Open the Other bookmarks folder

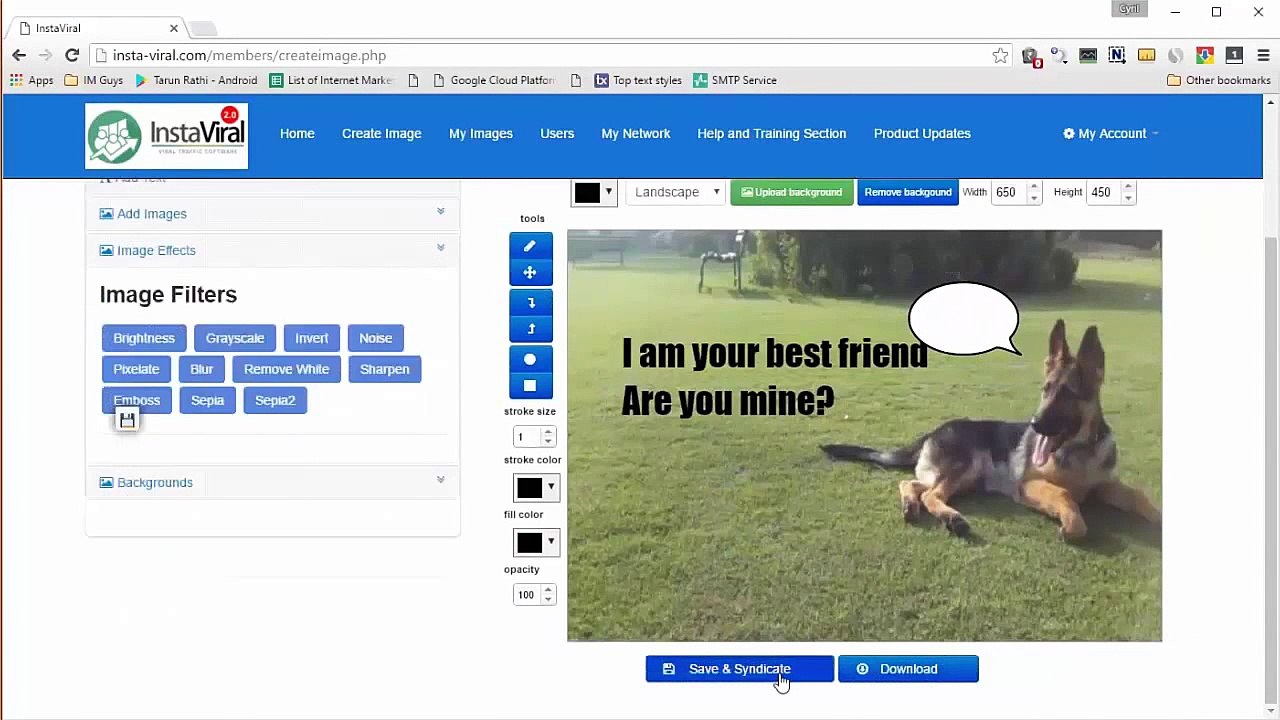[1219, 80]
